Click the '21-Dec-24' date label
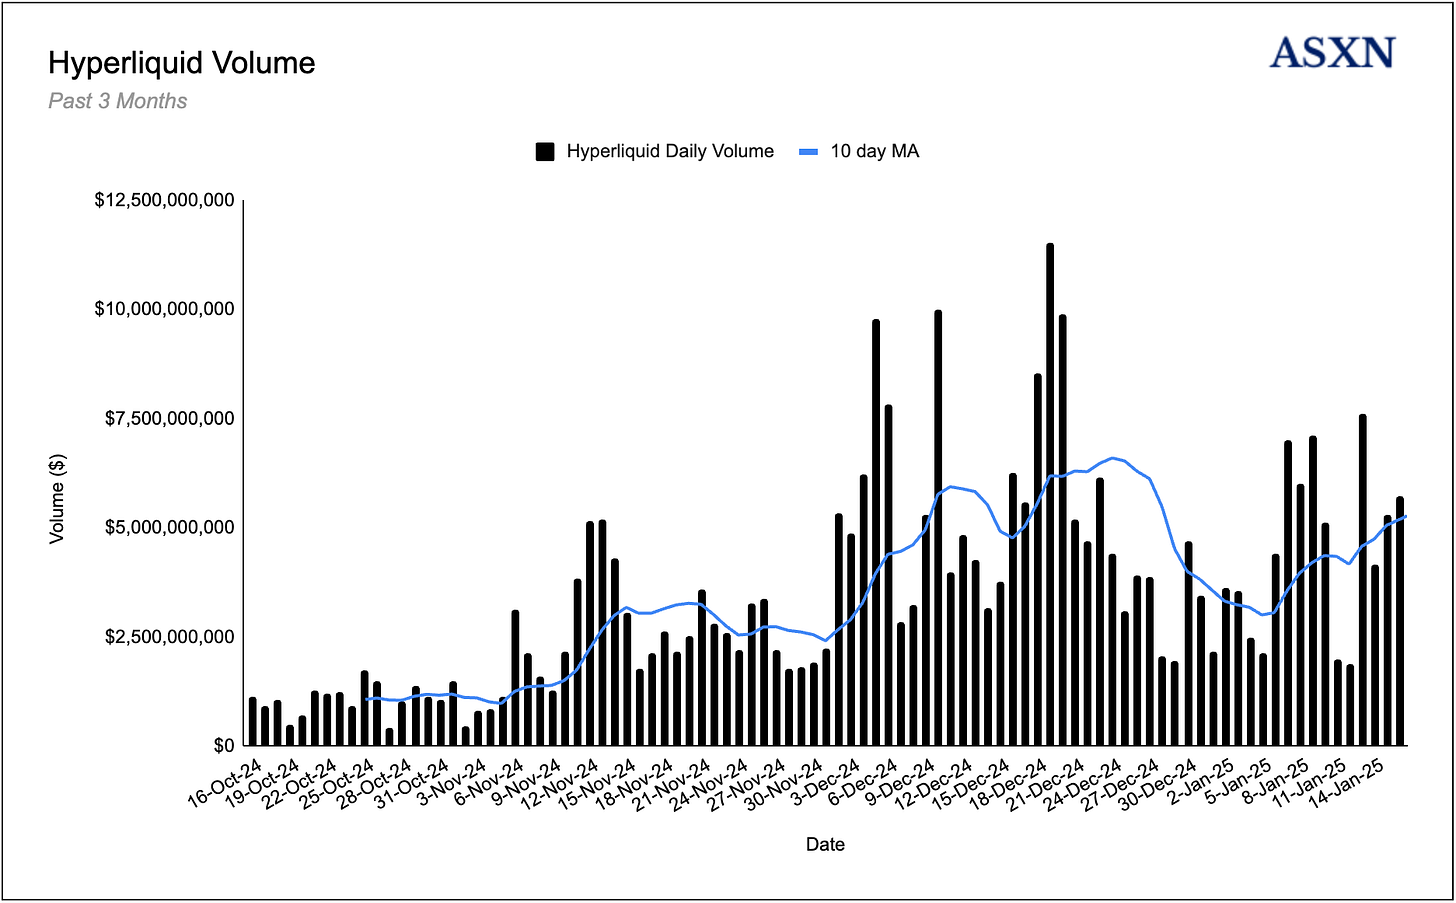 tap(1047, 783)
